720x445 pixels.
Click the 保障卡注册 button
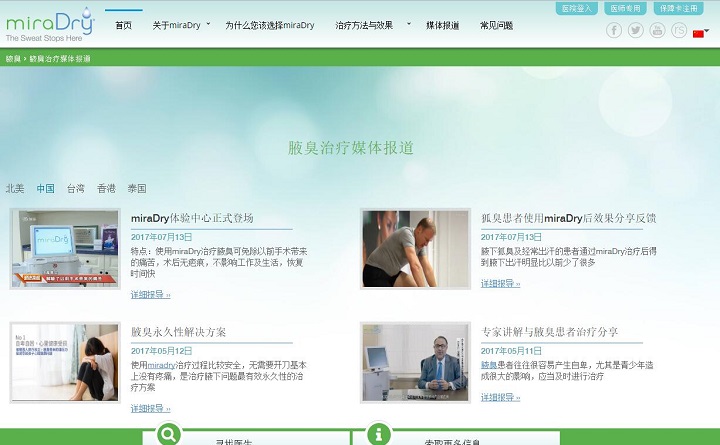678,8
